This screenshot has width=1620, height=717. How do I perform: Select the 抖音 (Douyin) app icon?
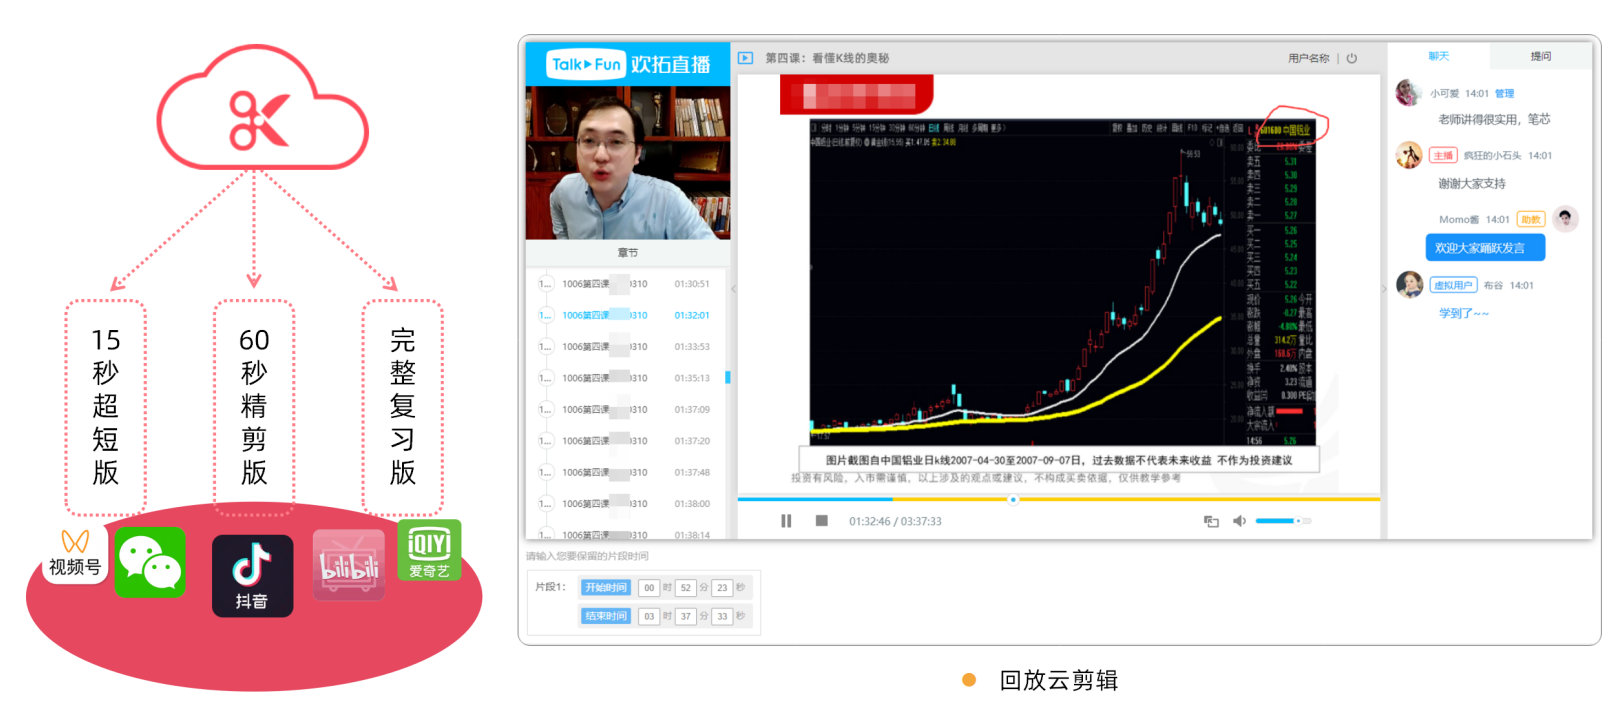click(252, 575)
